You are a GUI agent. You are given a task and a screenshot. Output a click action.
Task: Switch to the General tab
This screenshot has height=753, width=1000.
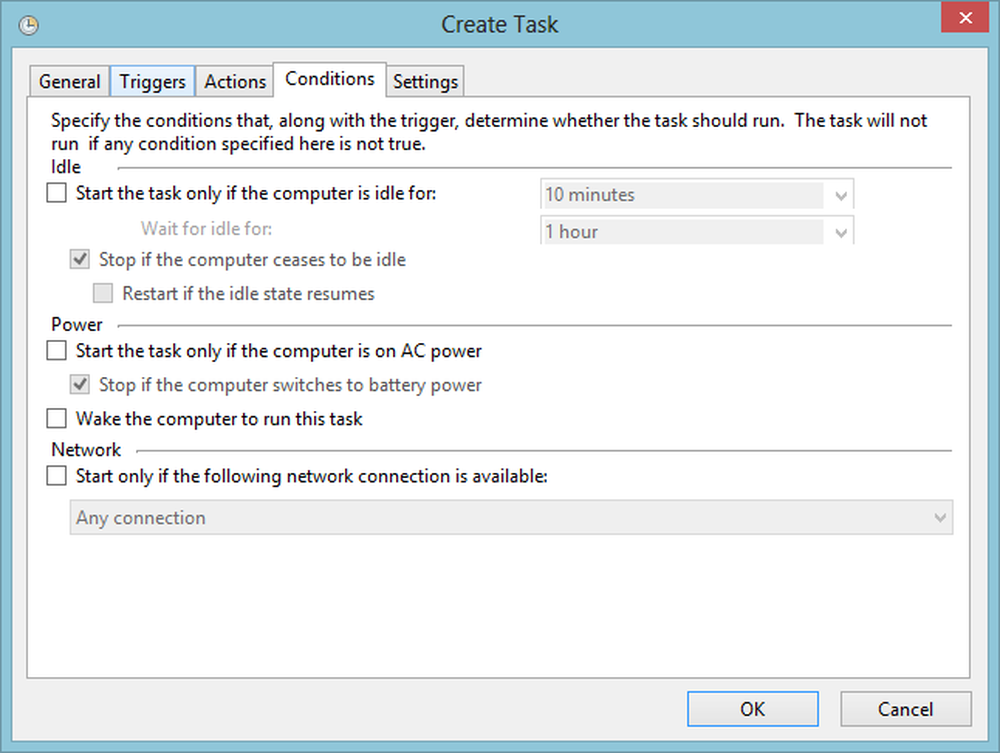tap(70, 82)
